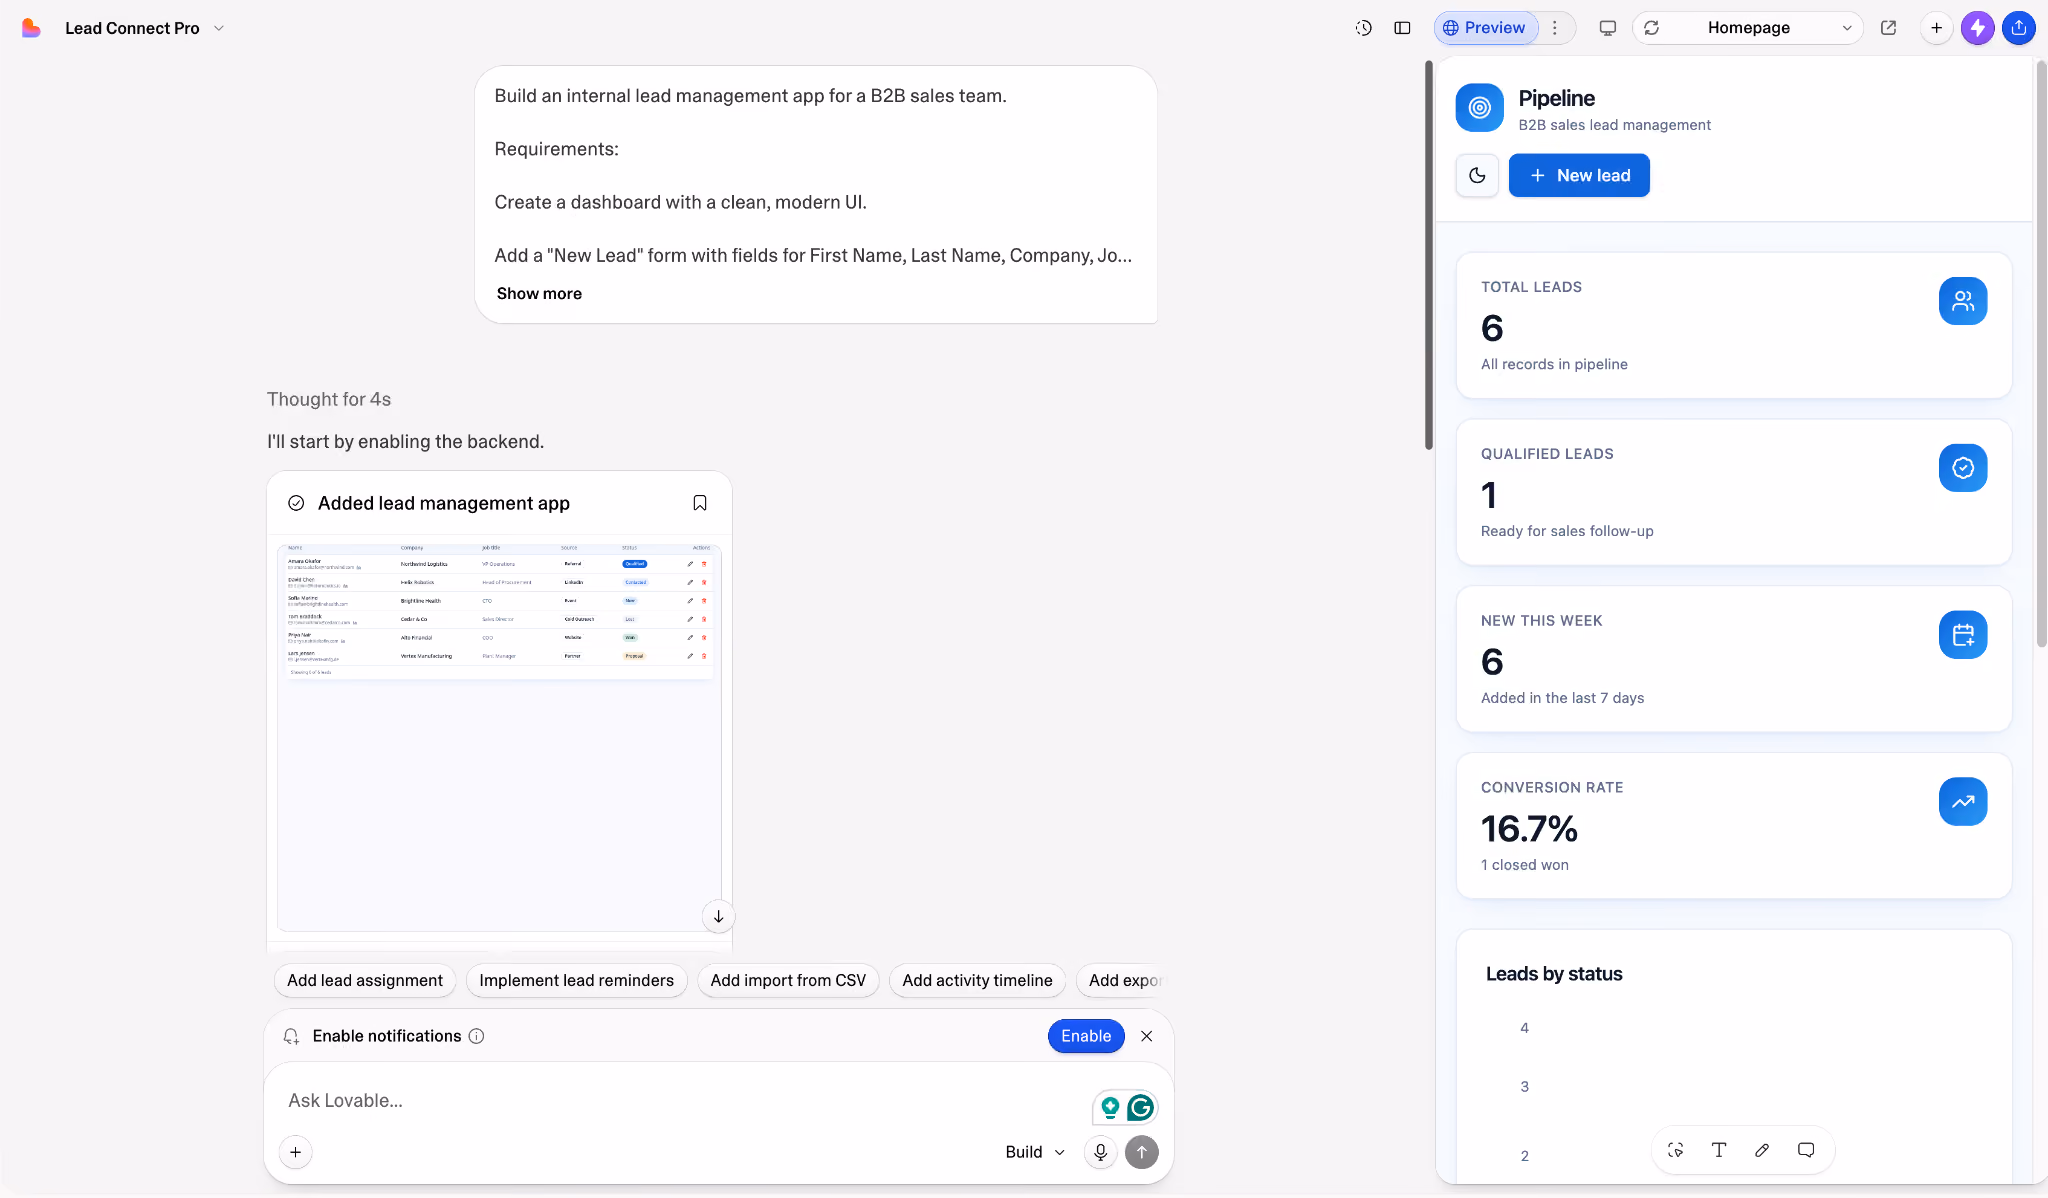
Task: Toggle dark mode with the moon icon
Action: (x=1477, y=175)
